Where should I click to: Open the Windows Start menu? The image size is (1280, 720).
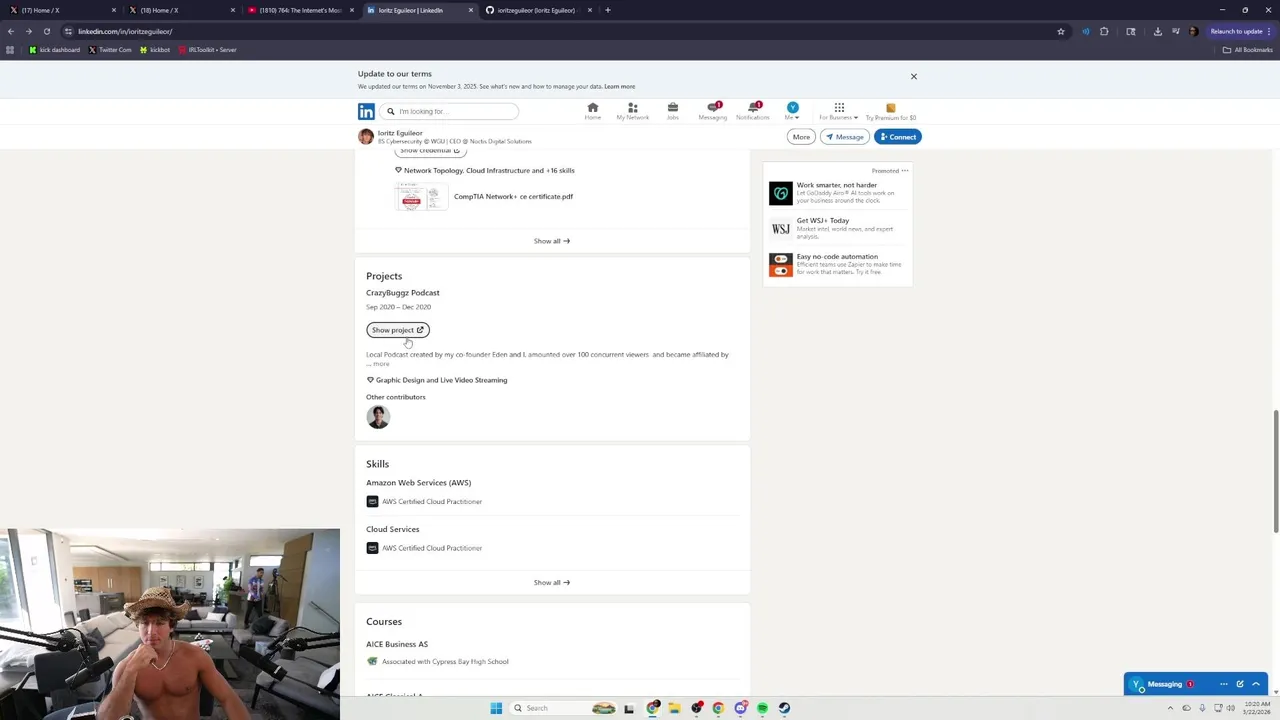(x=496, y=708)
